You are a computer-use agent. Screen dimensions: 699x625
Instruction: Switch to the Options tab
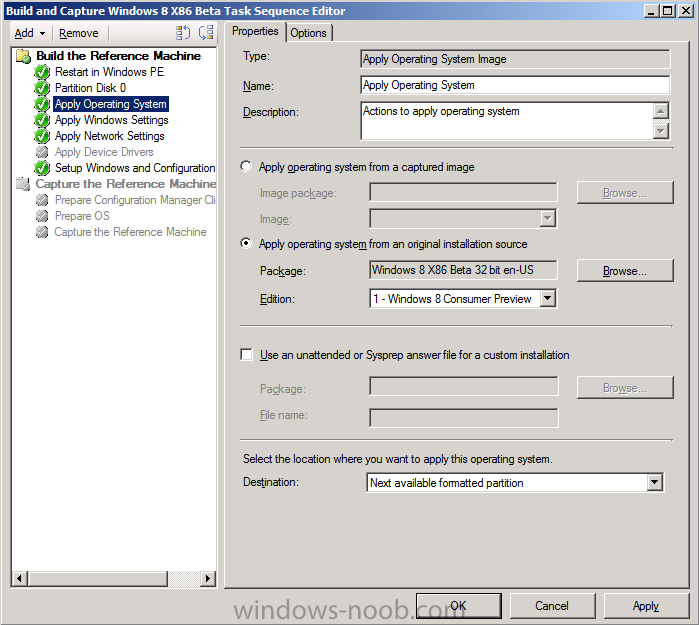coord(308,33)
